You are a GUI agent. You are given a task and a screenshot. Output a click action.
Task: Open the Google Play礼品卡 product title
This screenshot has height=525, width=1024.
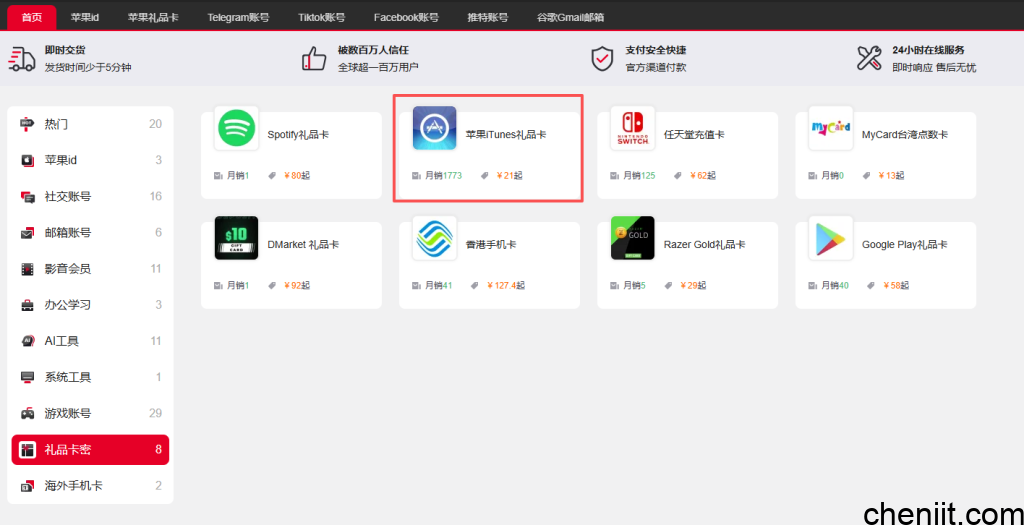pos(904,245)
